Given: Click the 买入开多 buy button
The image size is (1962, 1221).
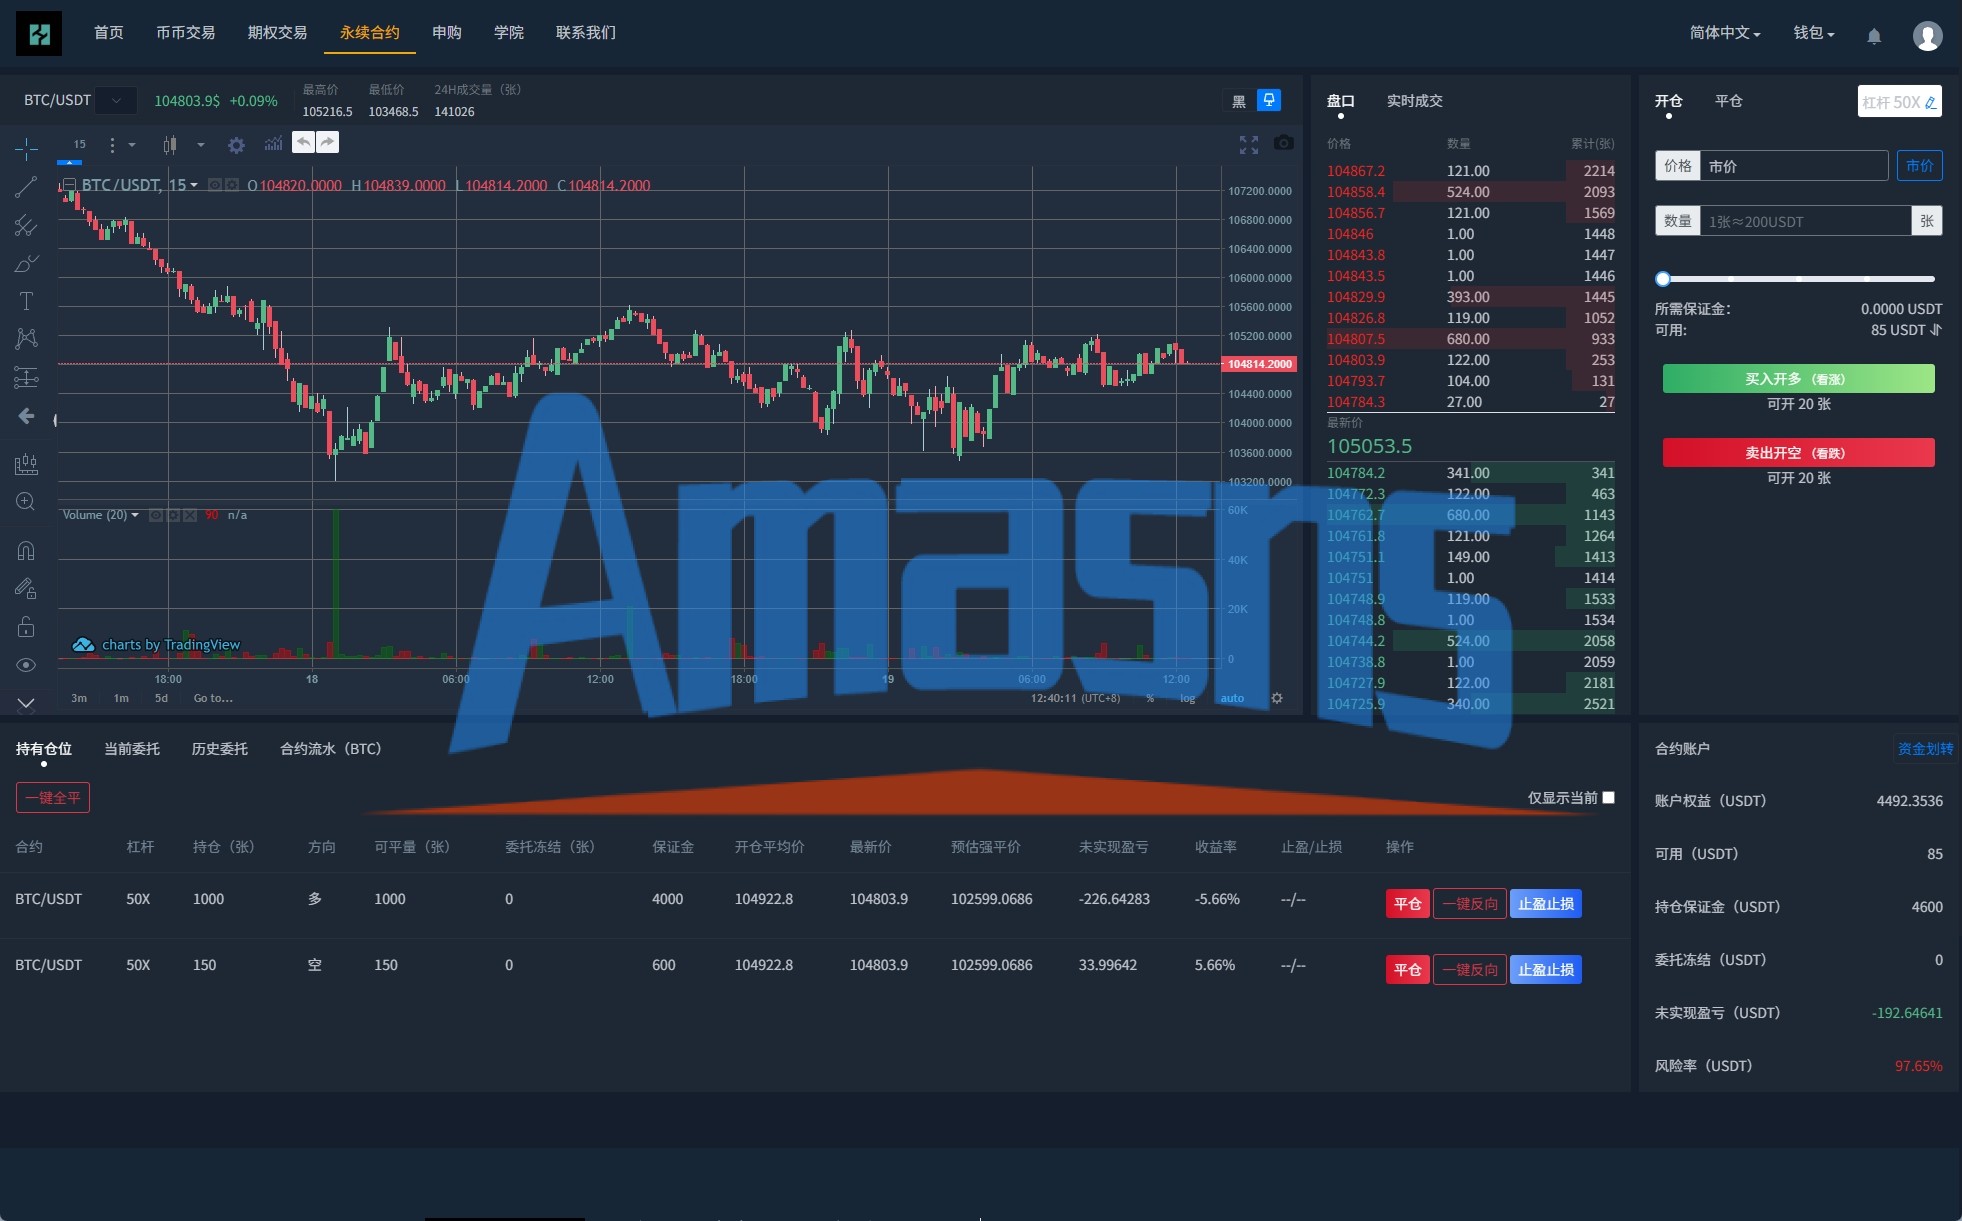Looking at the screenshot, I should pyautogui.click(x=1798, y=379).
